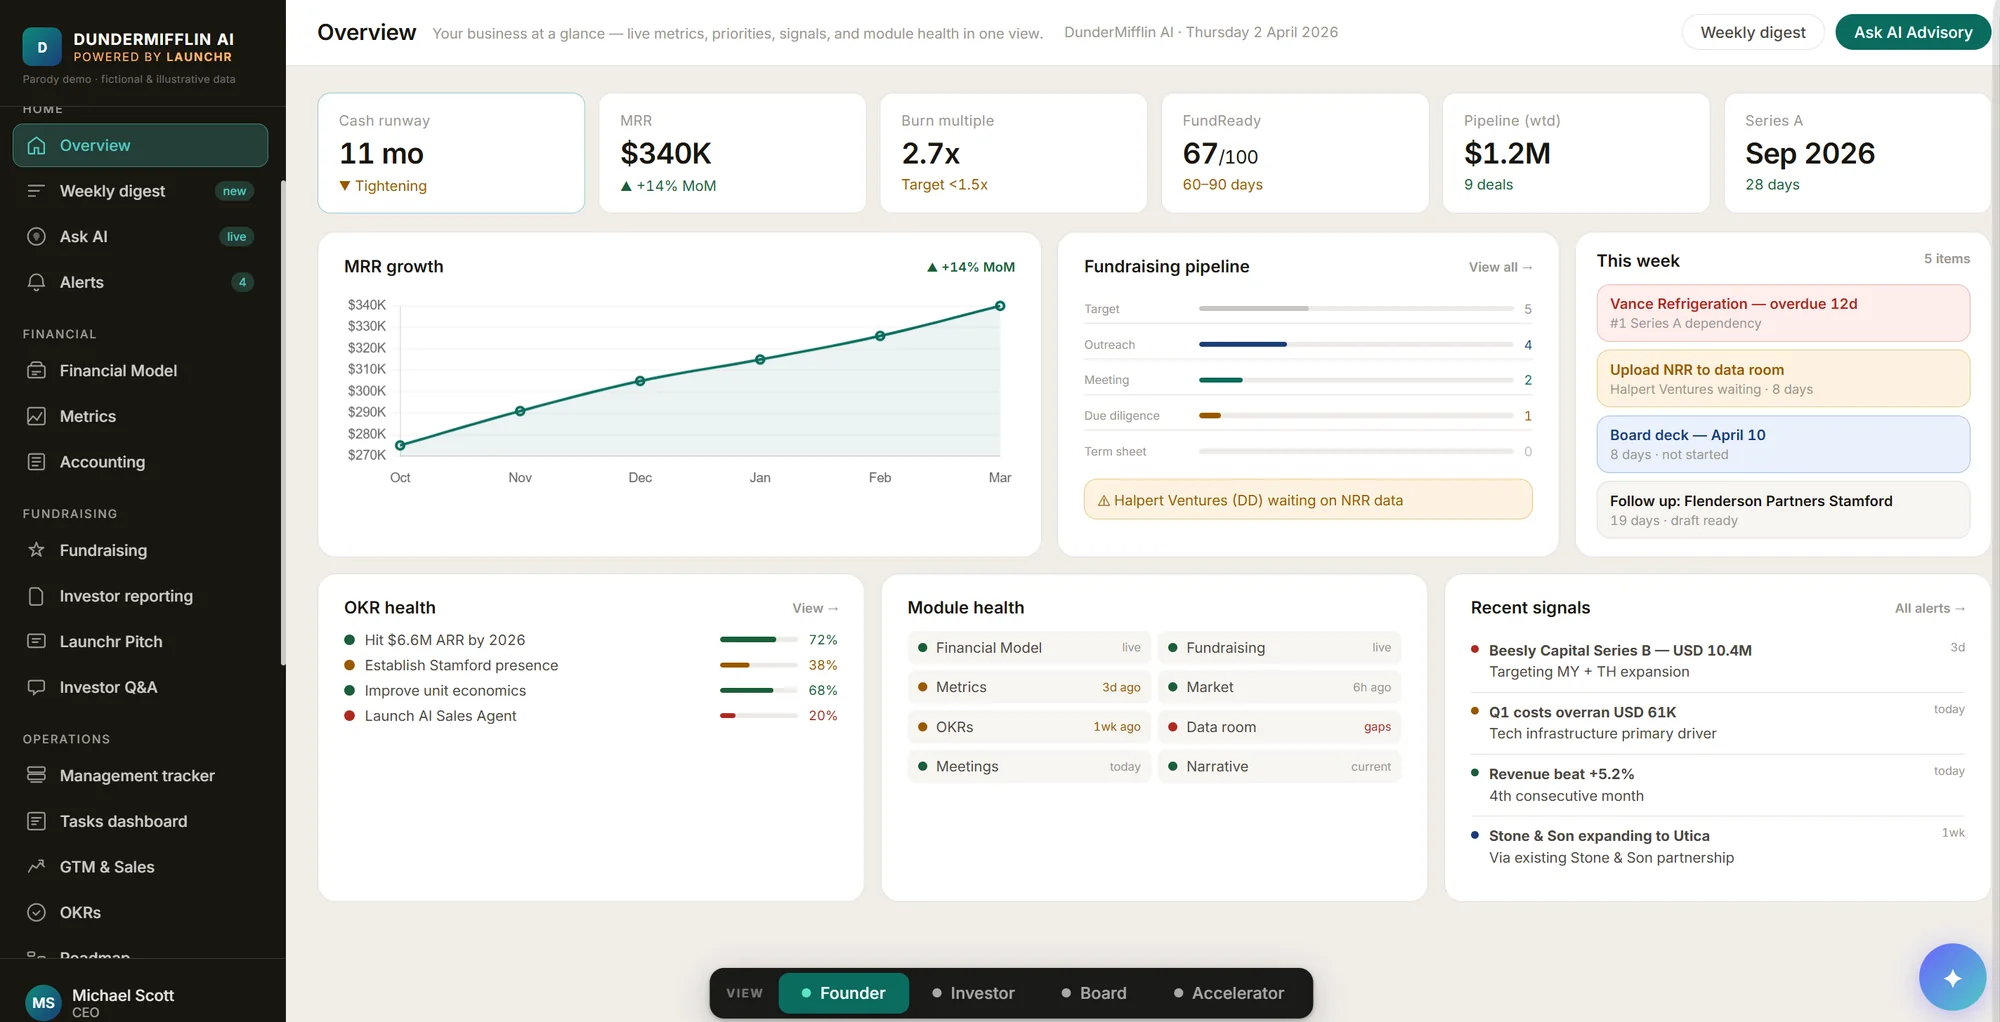Open Q1 costs overran USD 61K signal

click(1717, 723)
